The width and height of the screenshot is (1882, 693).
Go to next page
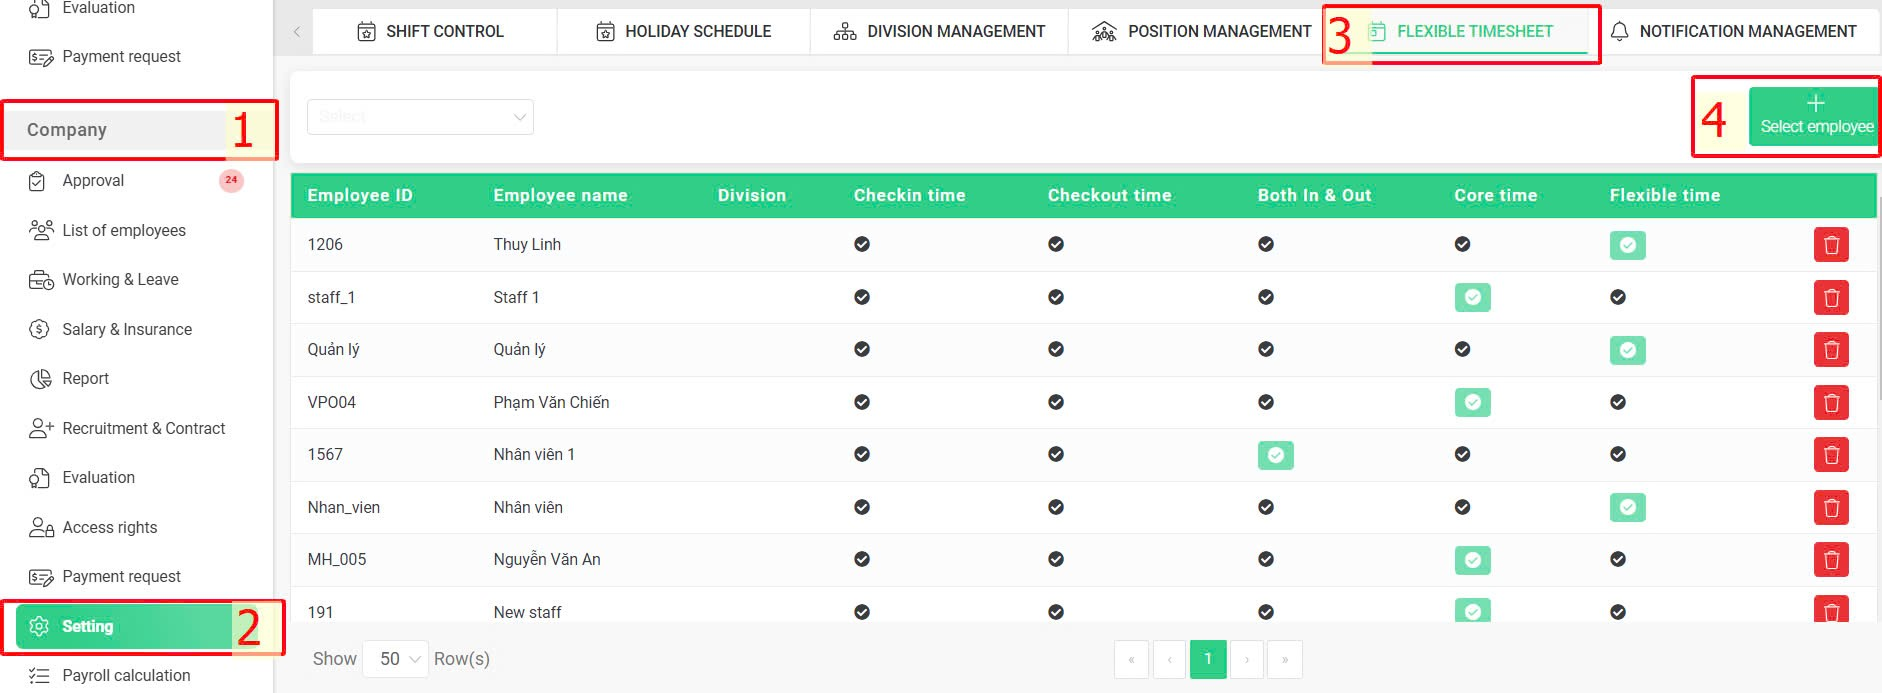point(1246,659)
